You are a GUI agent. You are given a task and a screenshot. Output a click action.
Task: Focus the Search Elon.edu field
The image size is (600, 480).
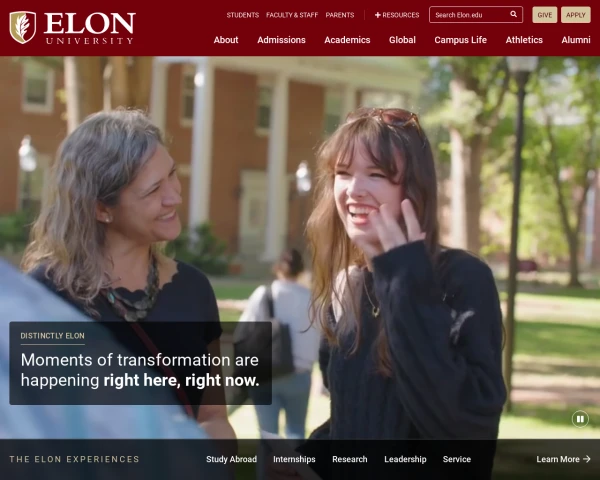pos(471,15)
